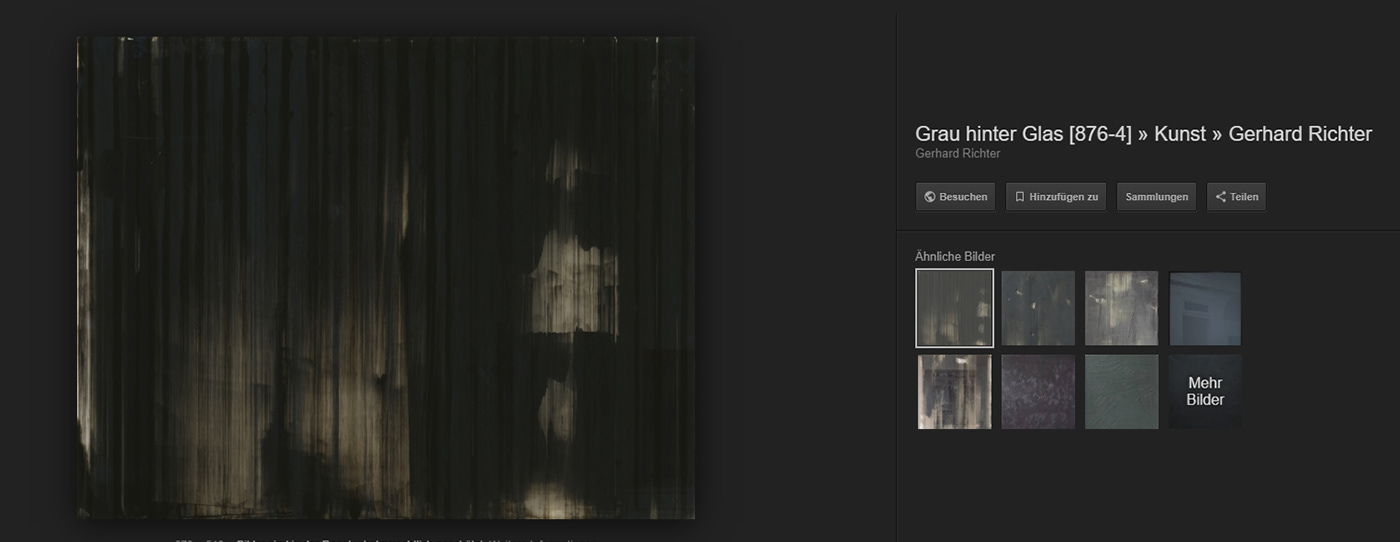The height and width of the screenshot is (542, 1400).
Task: Open the light beige thumbnail in bottom row
Action: click(955, 391)
